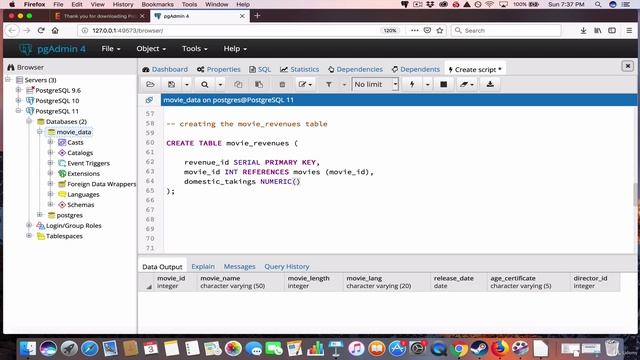Open the Query History tab
Screen dimensions: 640x360
tap(287, 266)
